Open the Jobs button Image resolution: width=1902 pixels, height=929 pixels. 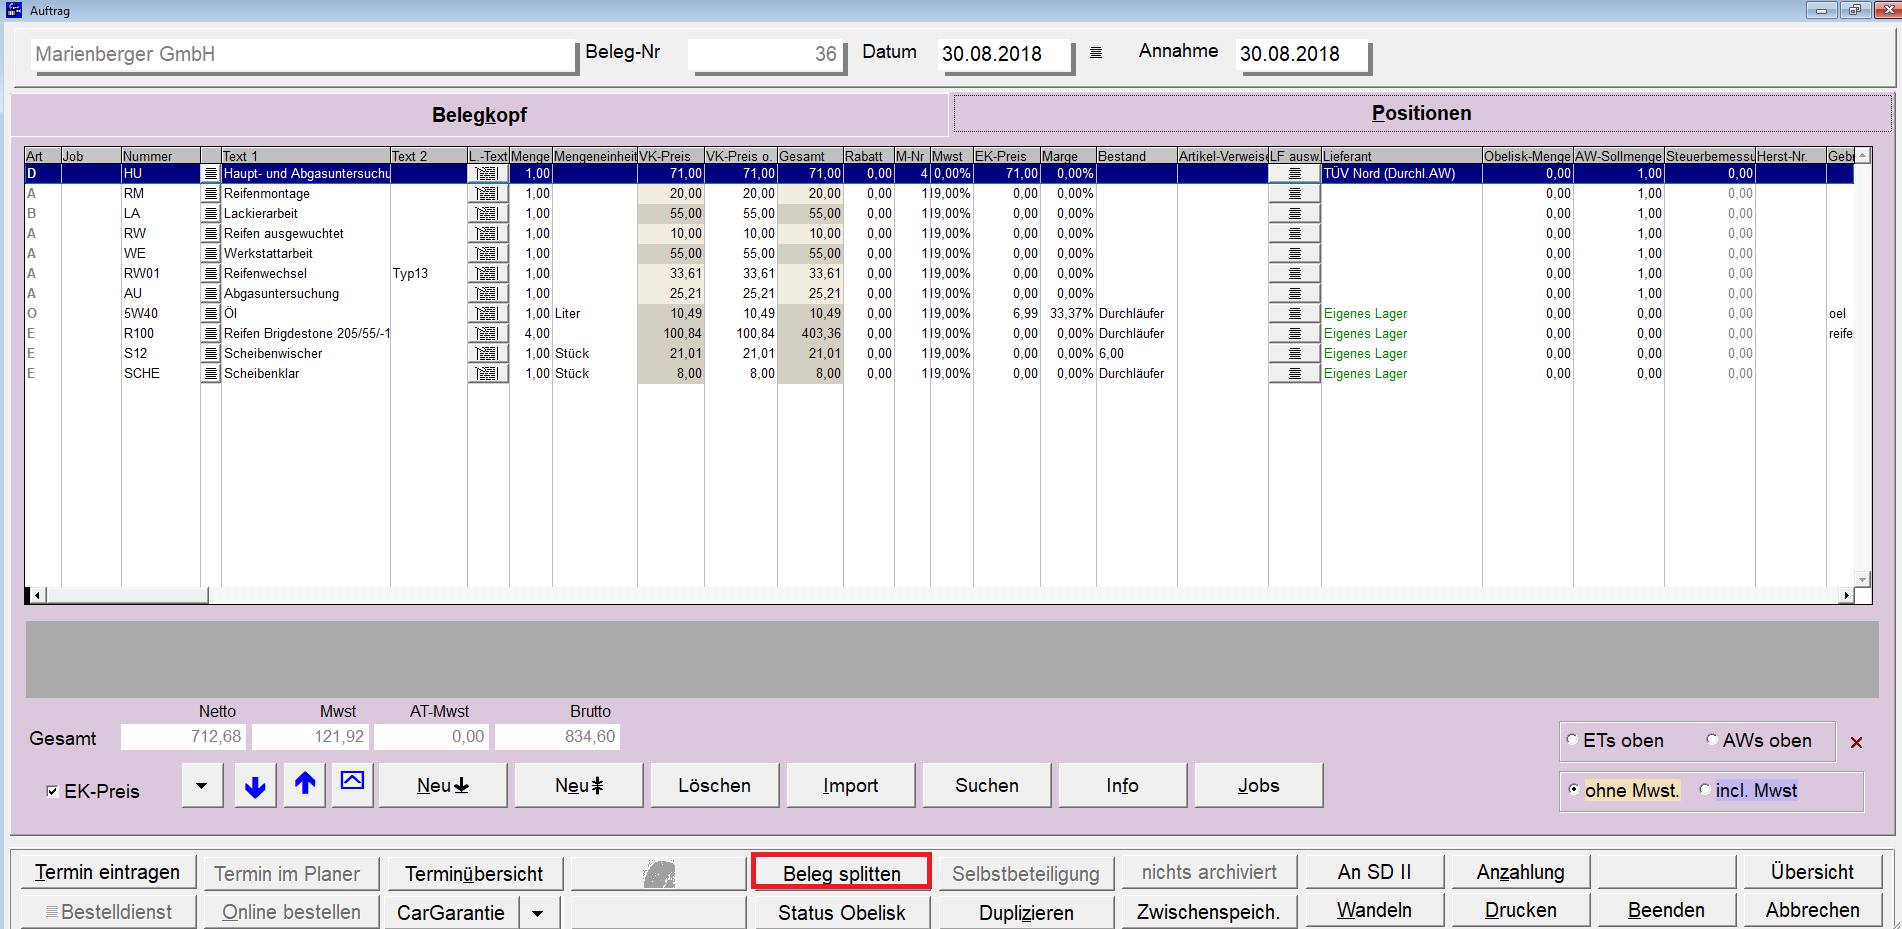(x=1258, y=786)
